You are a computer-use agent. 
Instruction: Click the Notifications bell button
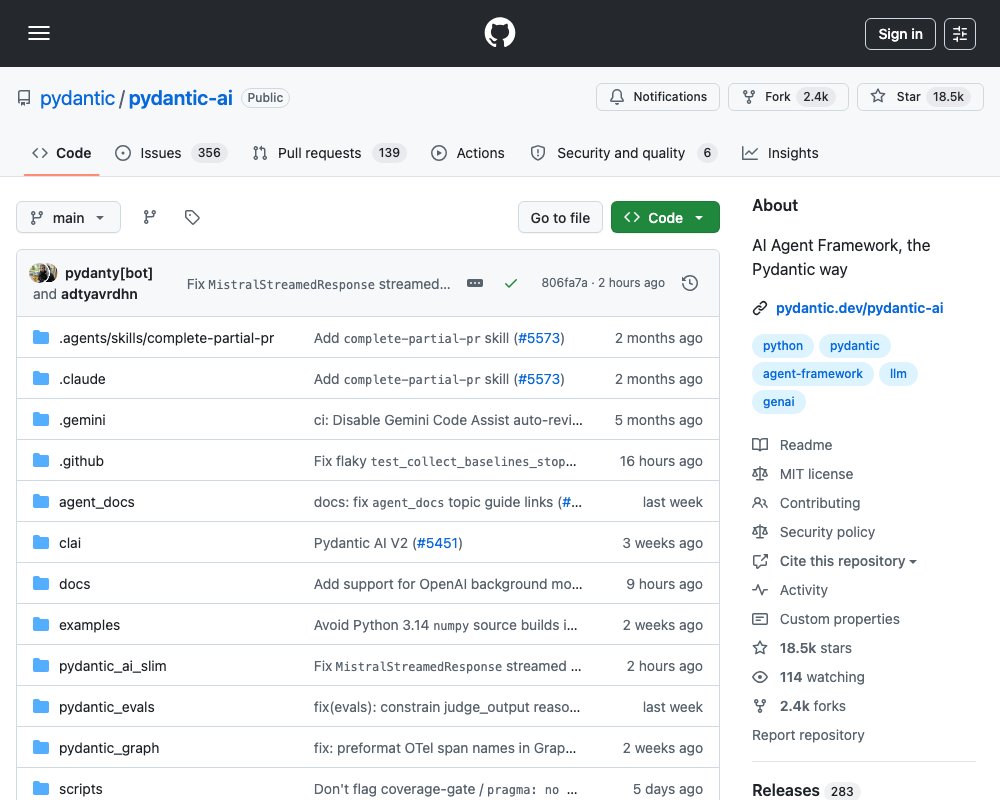click(658, 97)
